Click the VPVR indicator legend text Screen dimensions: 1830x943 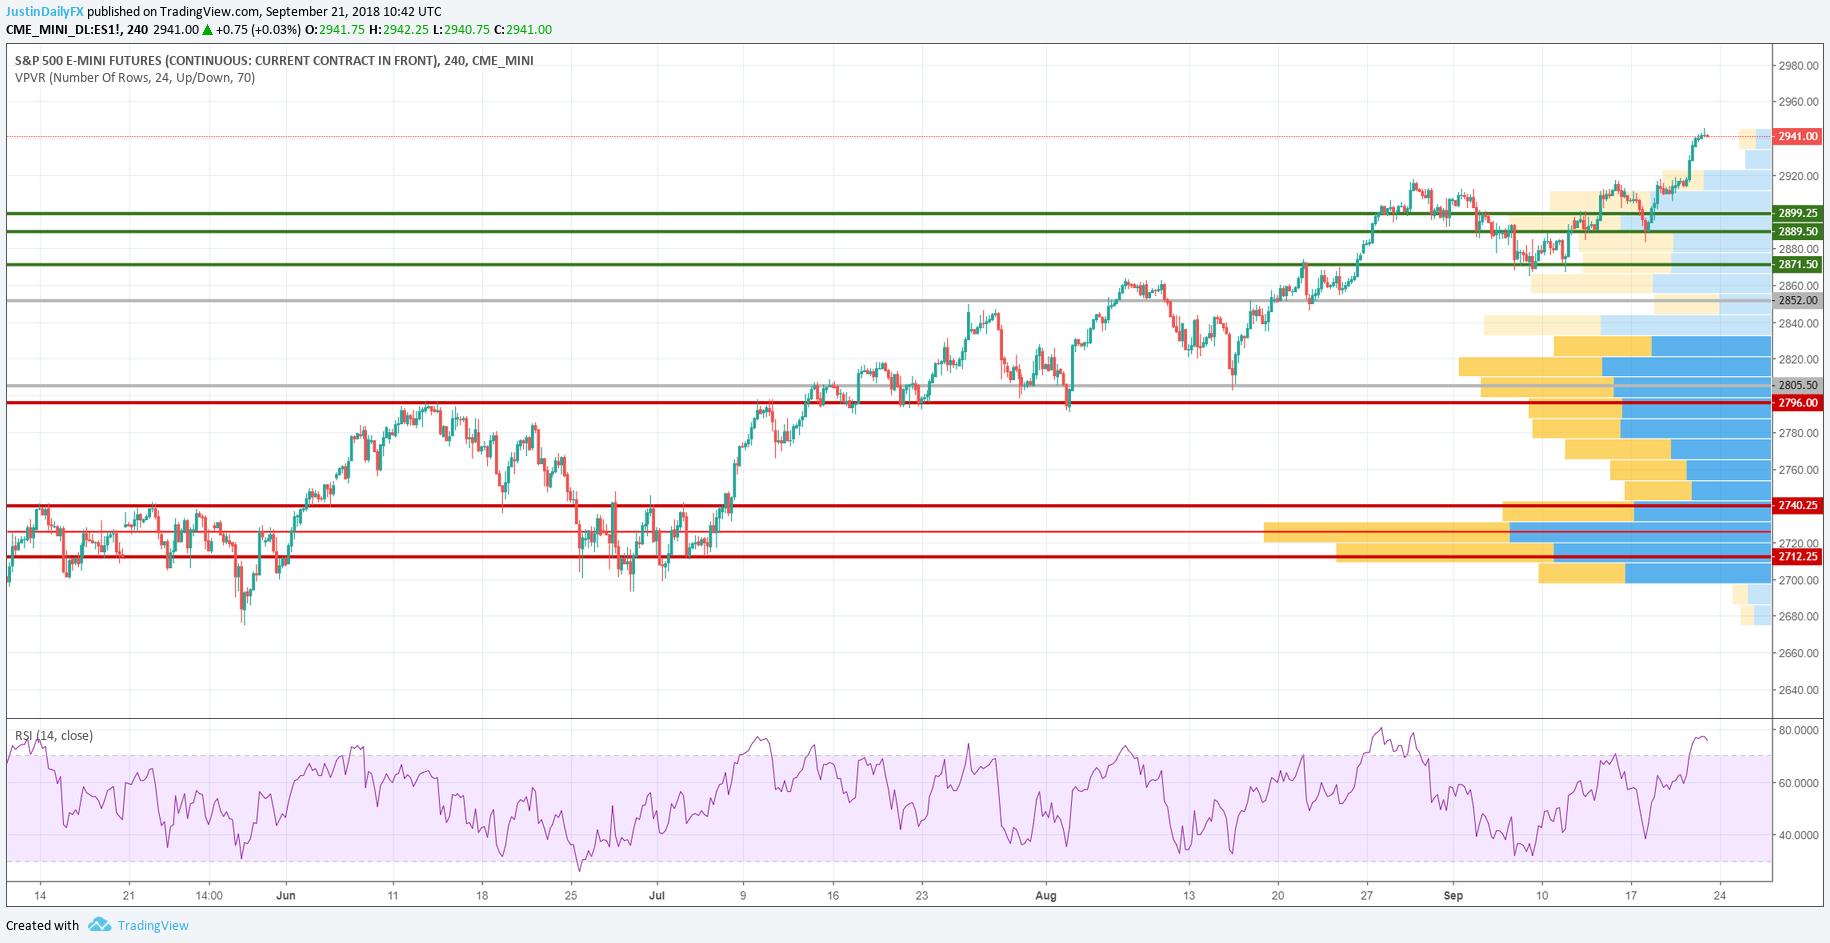pyautogui.click(x=135, y=78)
